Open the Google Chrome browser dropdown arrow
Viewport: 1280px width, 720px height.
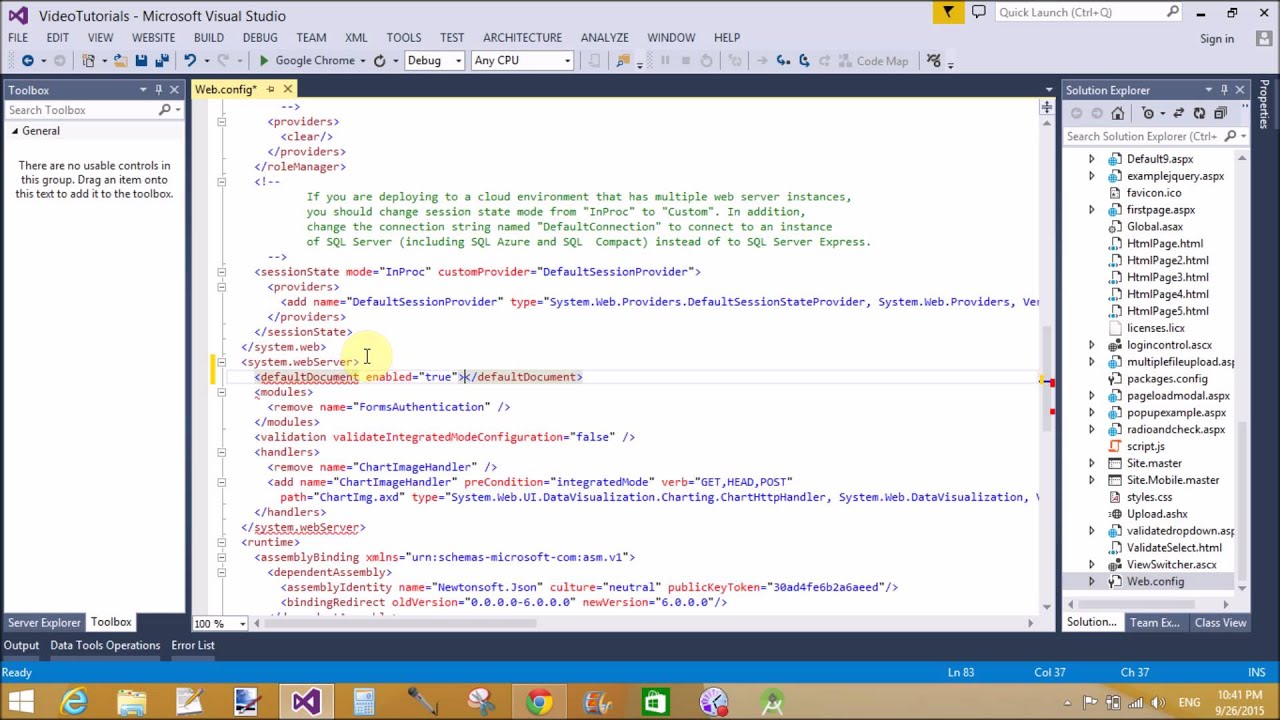click(x=363, y=61)
